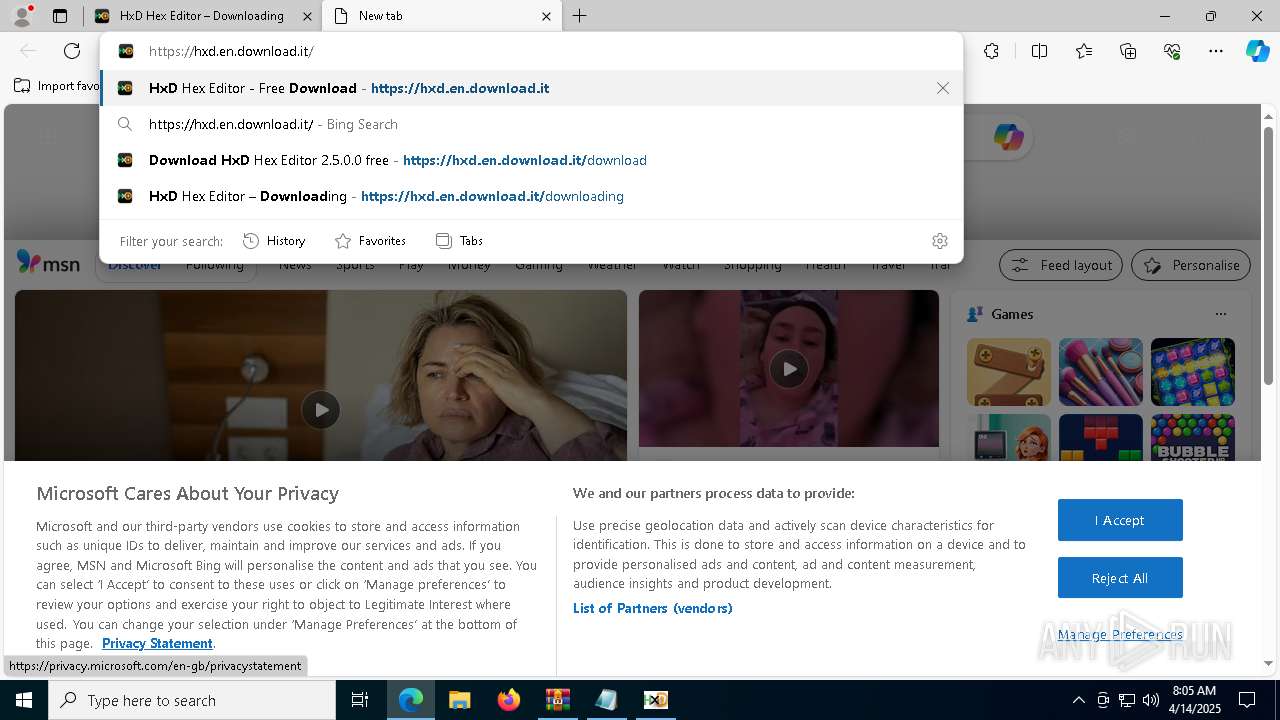Viewport: 1280px width, 720px height.
Task: Open the Feed layout button
Action: 1061,265
